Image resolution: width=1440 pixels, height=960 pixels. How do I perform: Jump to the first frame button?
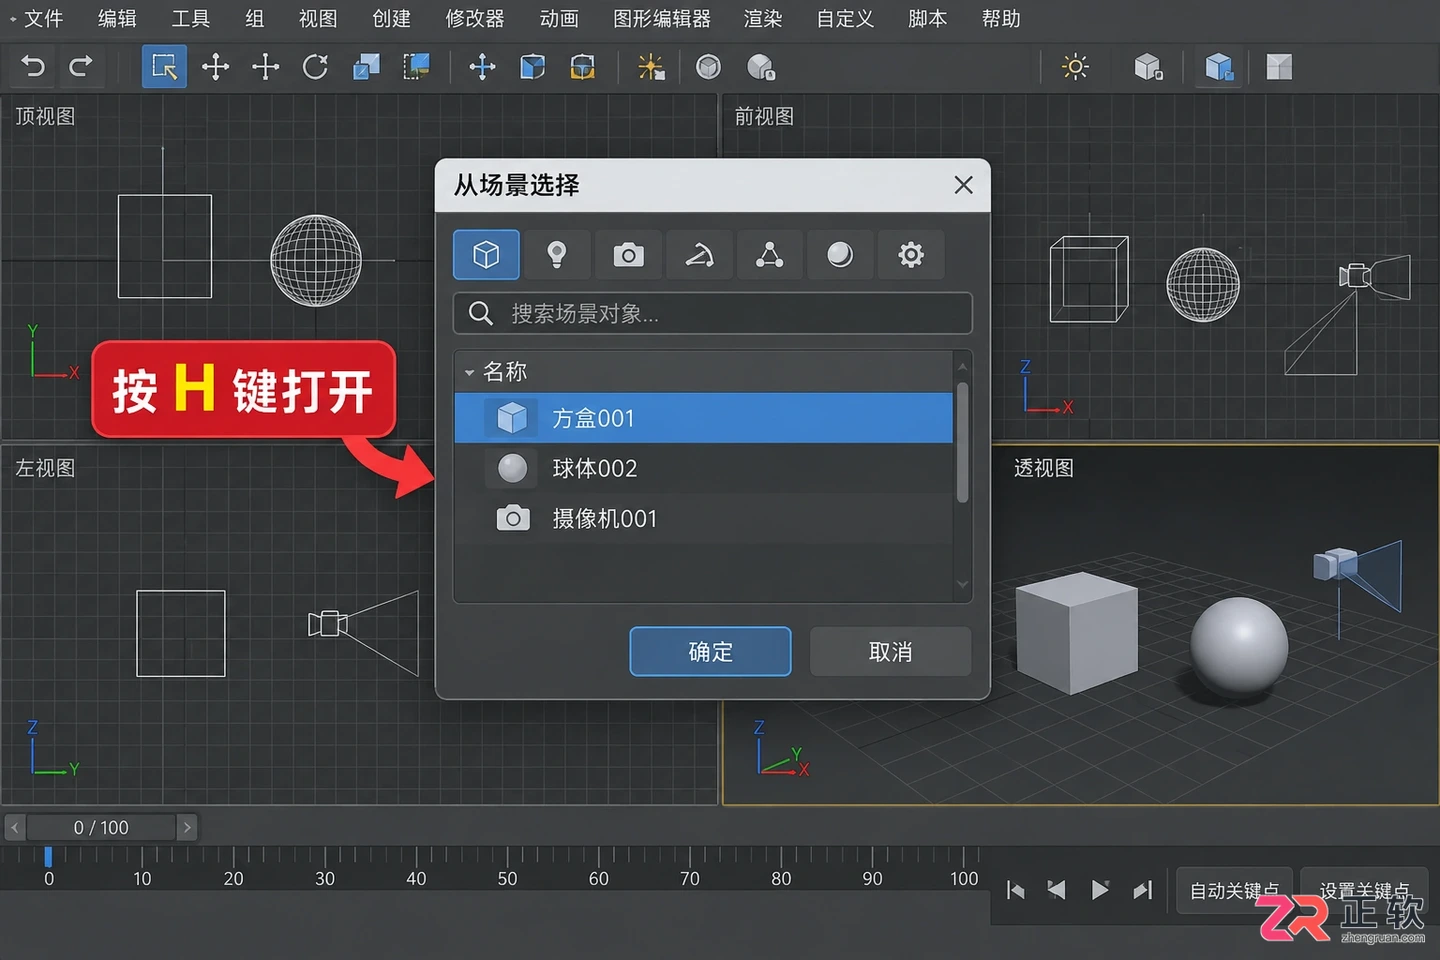1016,890
